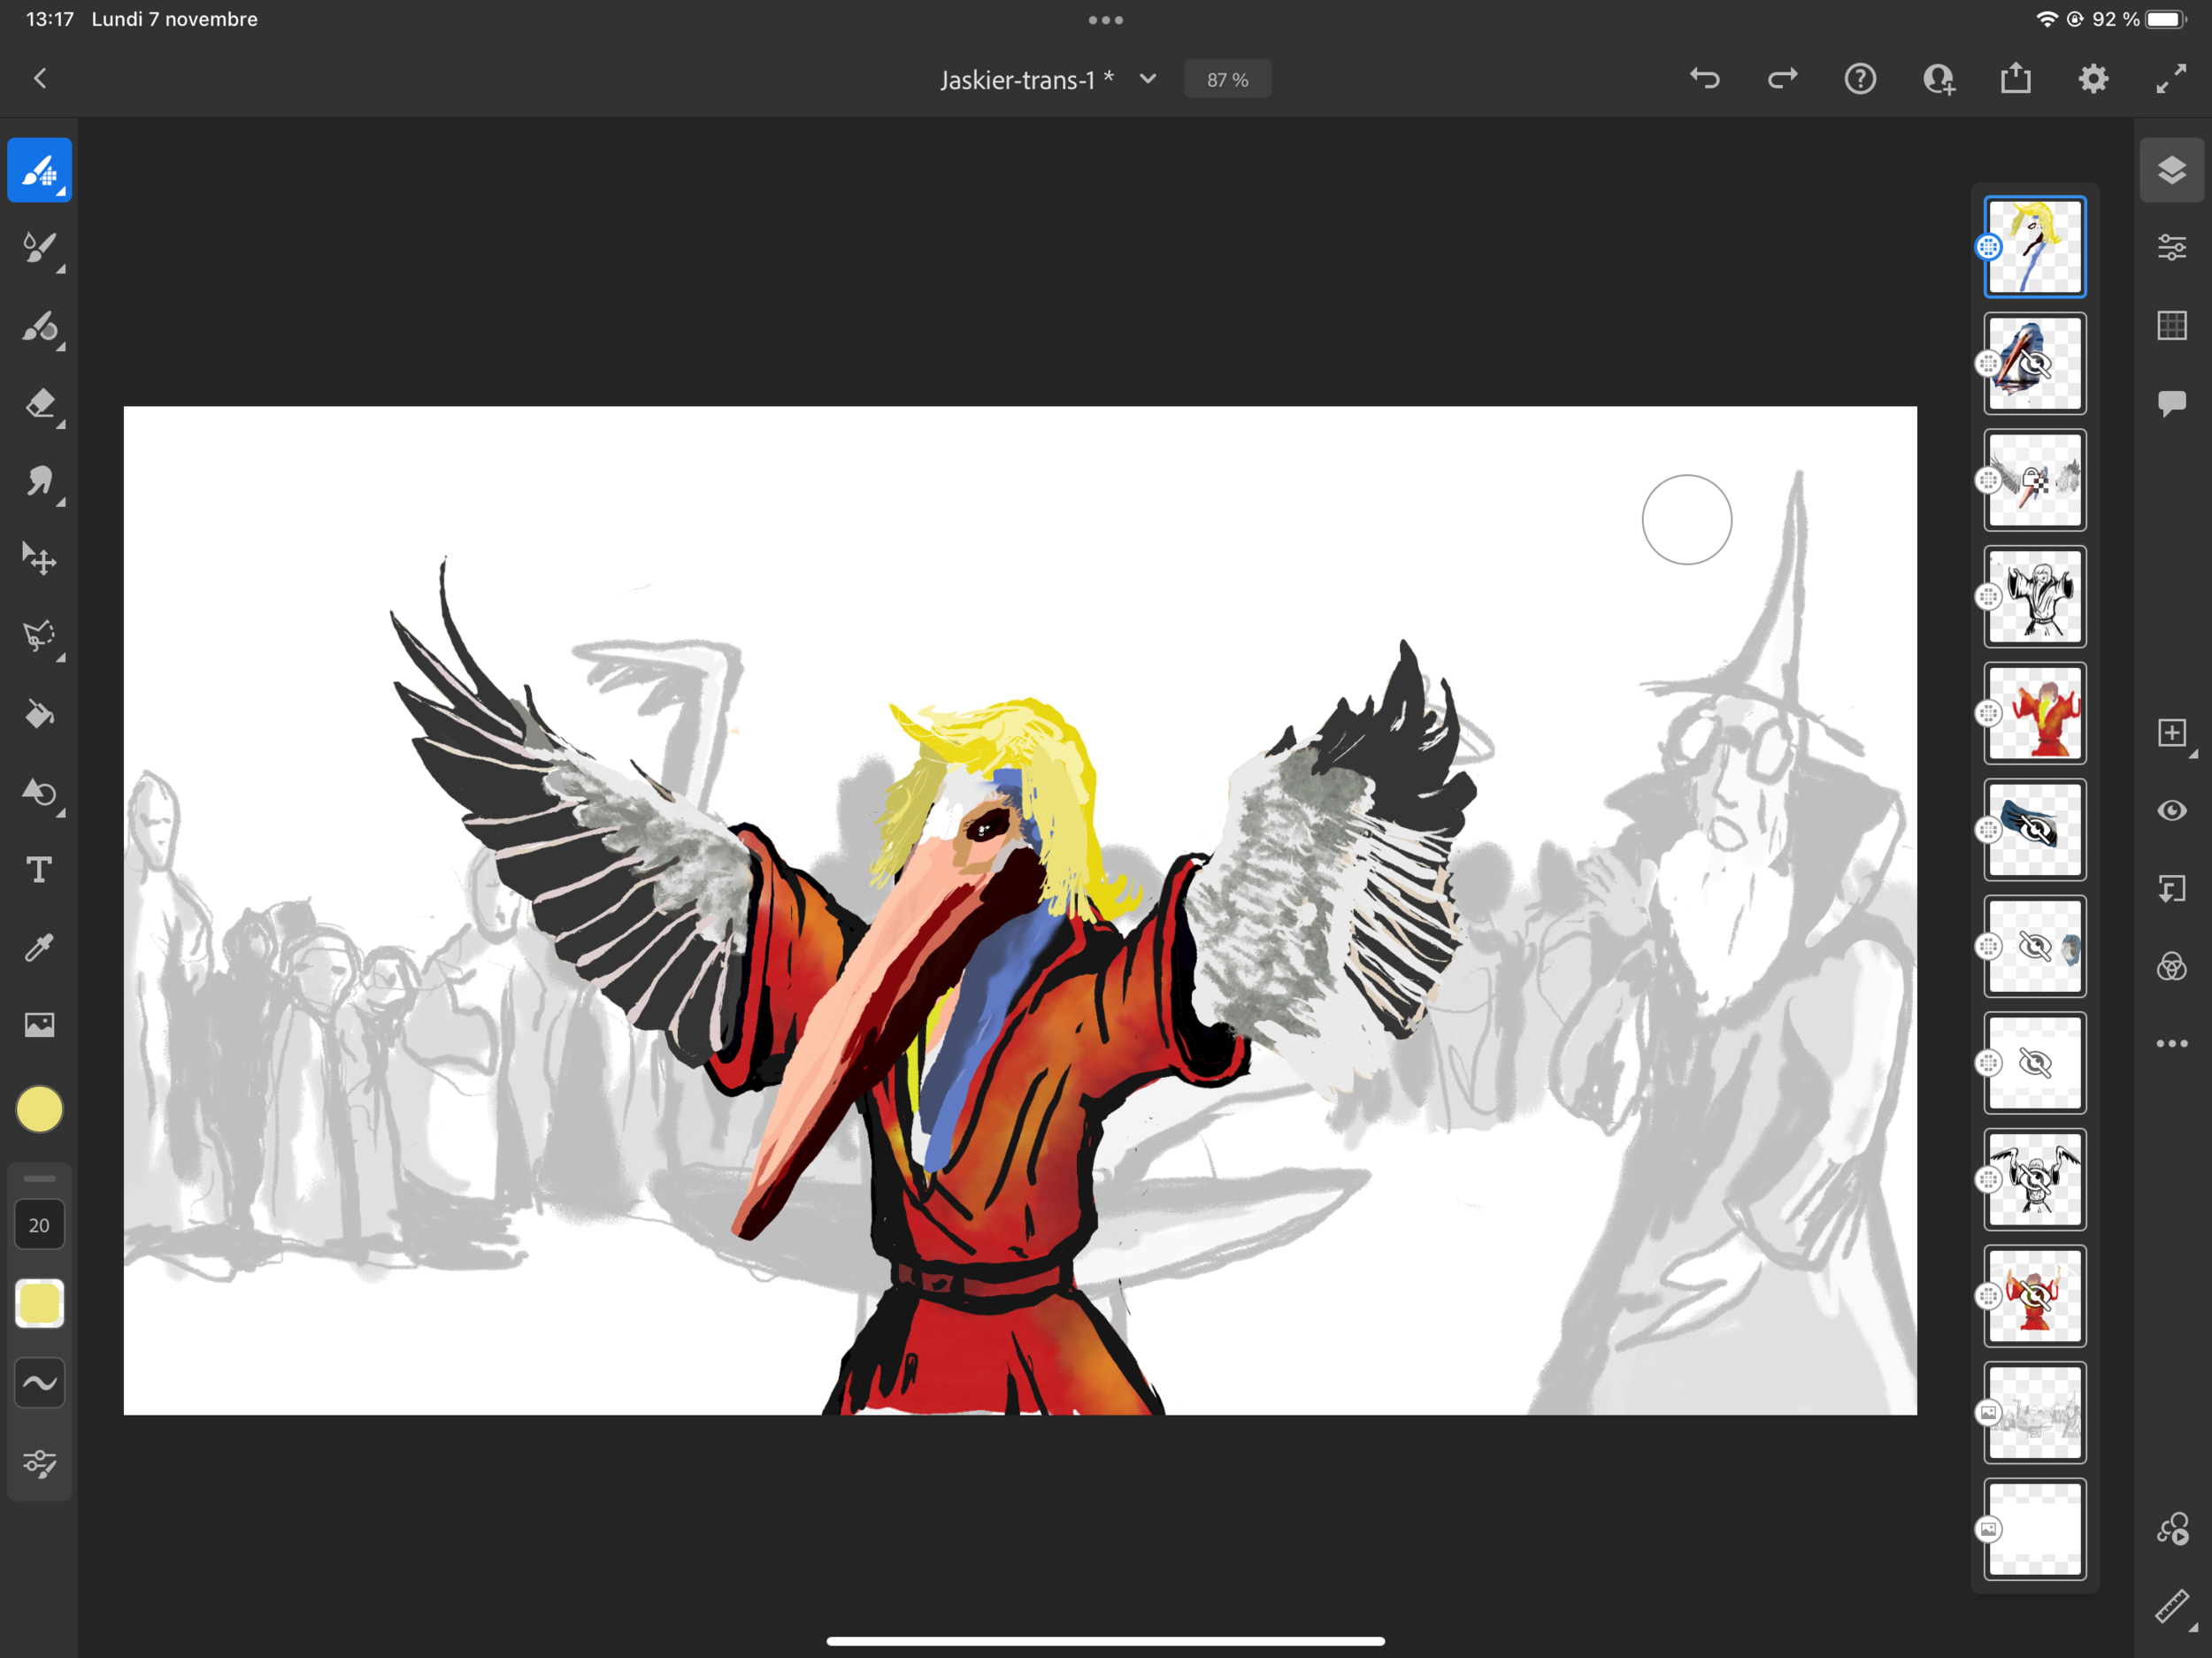Pick the Eyedropper tool
Viewport: 2212px width, 1658px height.
39,947
